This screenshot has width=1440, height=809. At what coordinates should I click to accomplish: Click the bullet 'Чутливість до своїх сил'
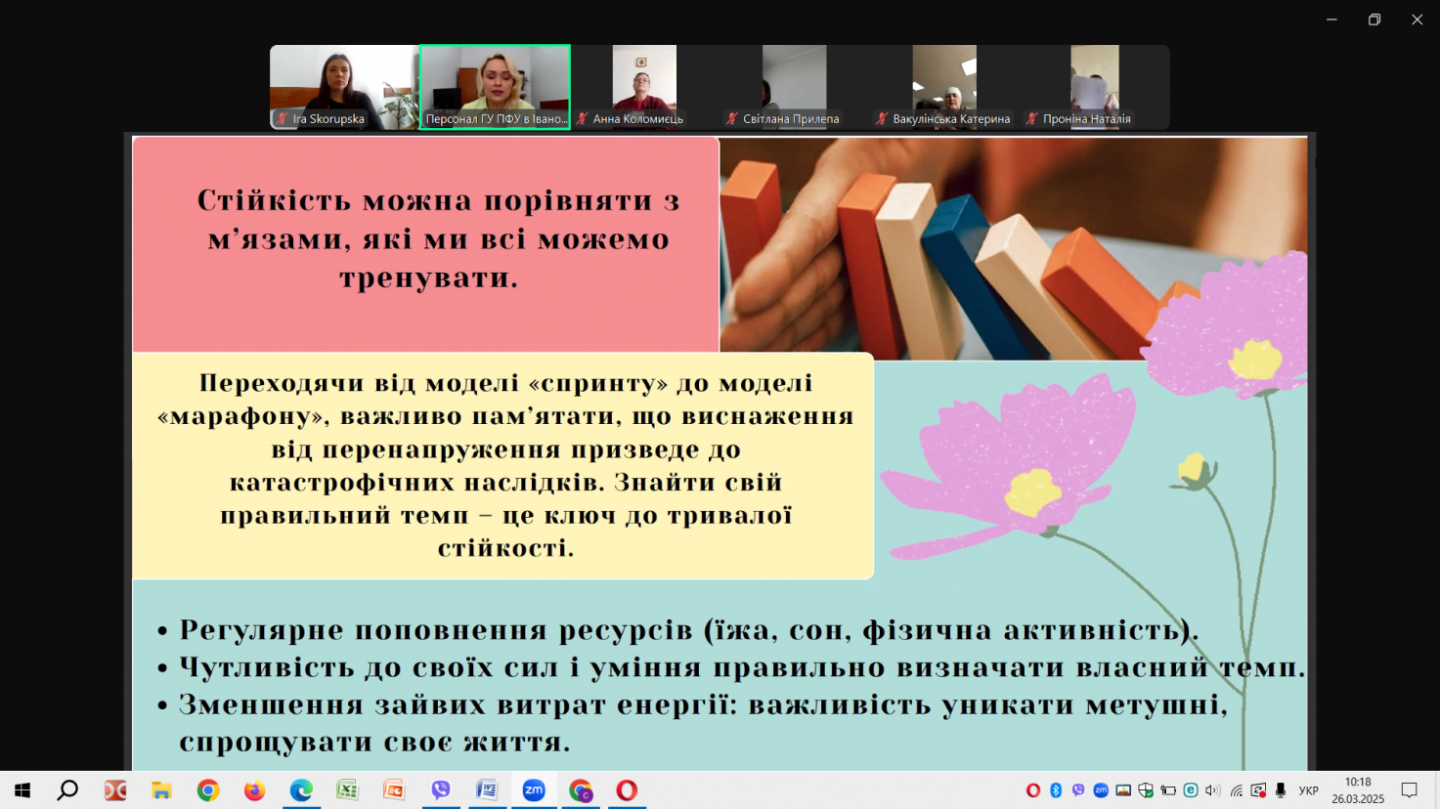click(x=743, y=668)
